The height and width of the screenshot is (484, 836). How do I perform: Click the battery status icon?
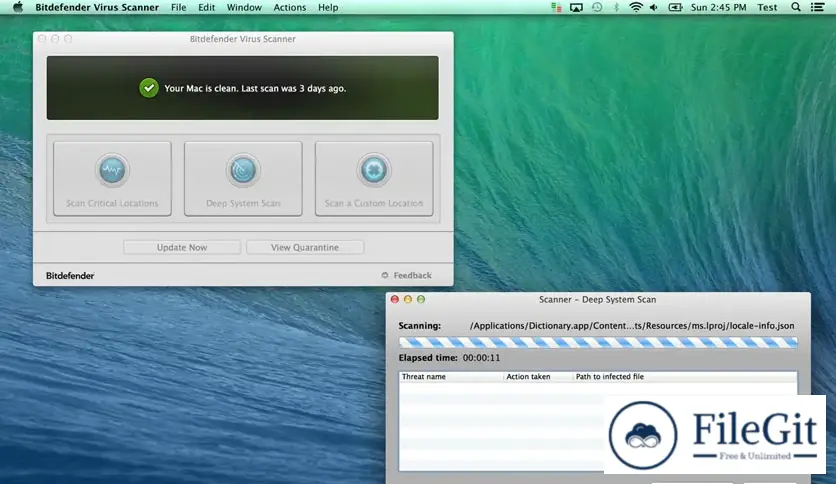(x=676, y=7)
